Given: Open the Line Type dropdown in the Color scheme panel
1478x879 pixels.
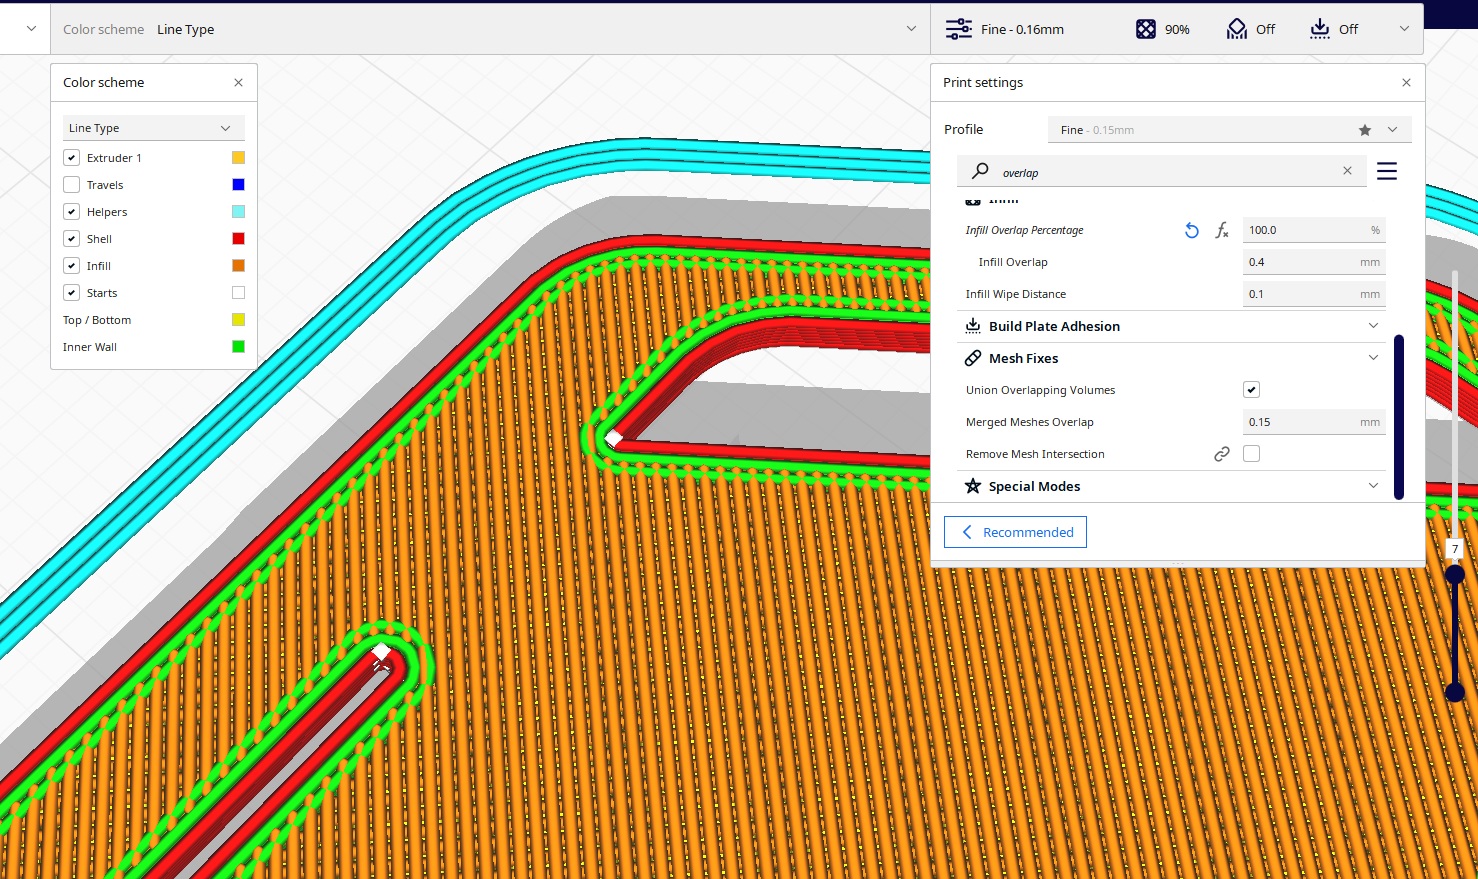Looking at the screenshot, I should 153,128.
